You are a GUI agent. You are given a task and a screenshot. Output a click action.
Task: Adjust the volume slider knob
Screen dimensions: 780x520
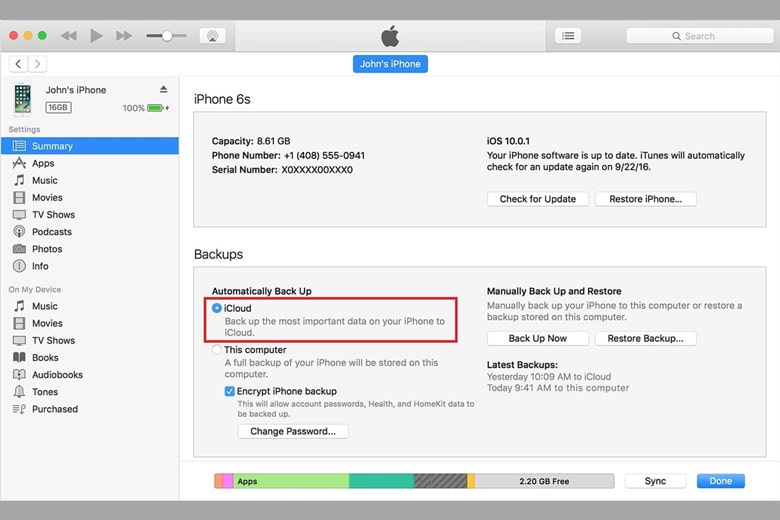(167, 36)
